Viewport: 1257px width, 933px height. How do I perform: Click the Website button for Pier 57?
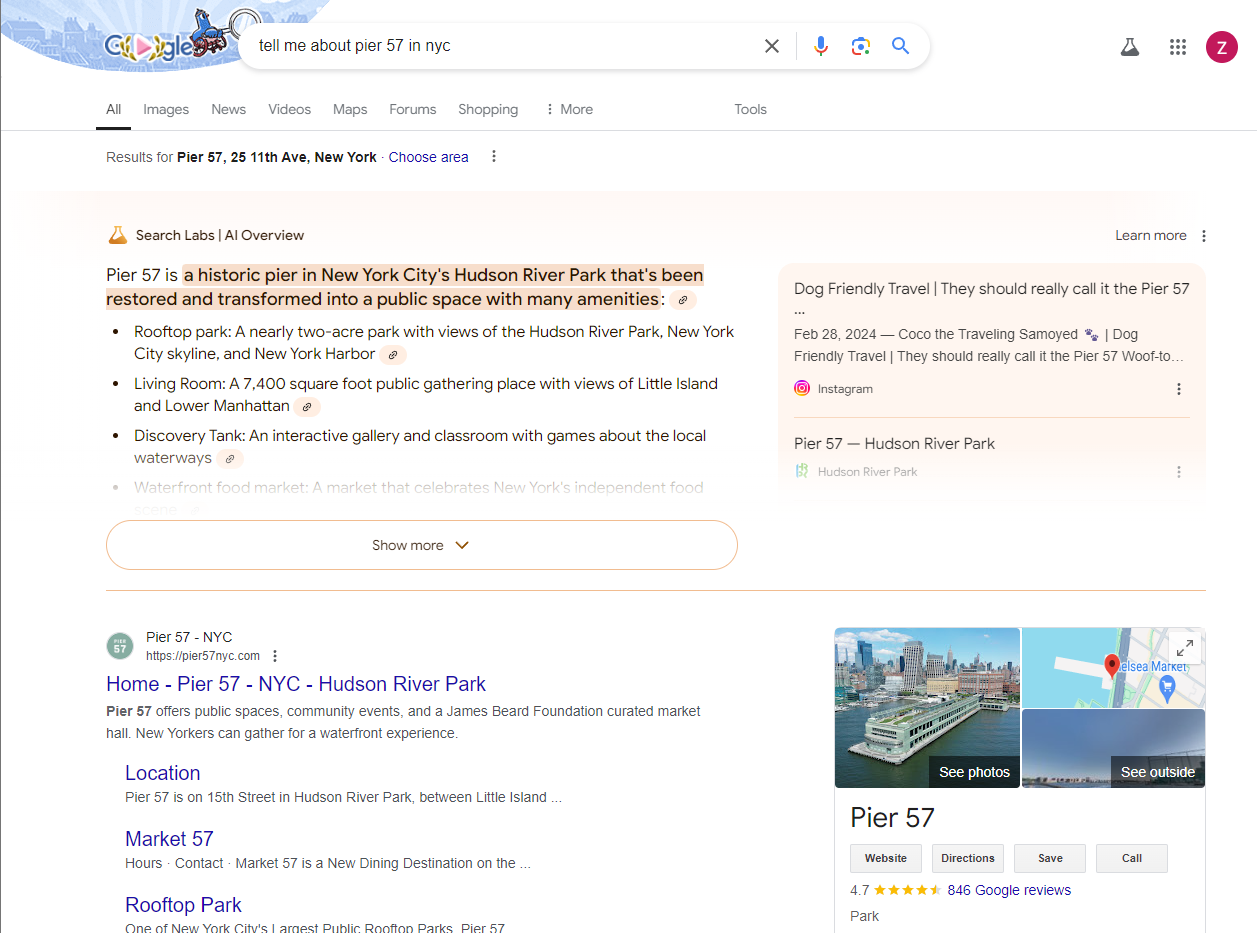tap(886, 858)
